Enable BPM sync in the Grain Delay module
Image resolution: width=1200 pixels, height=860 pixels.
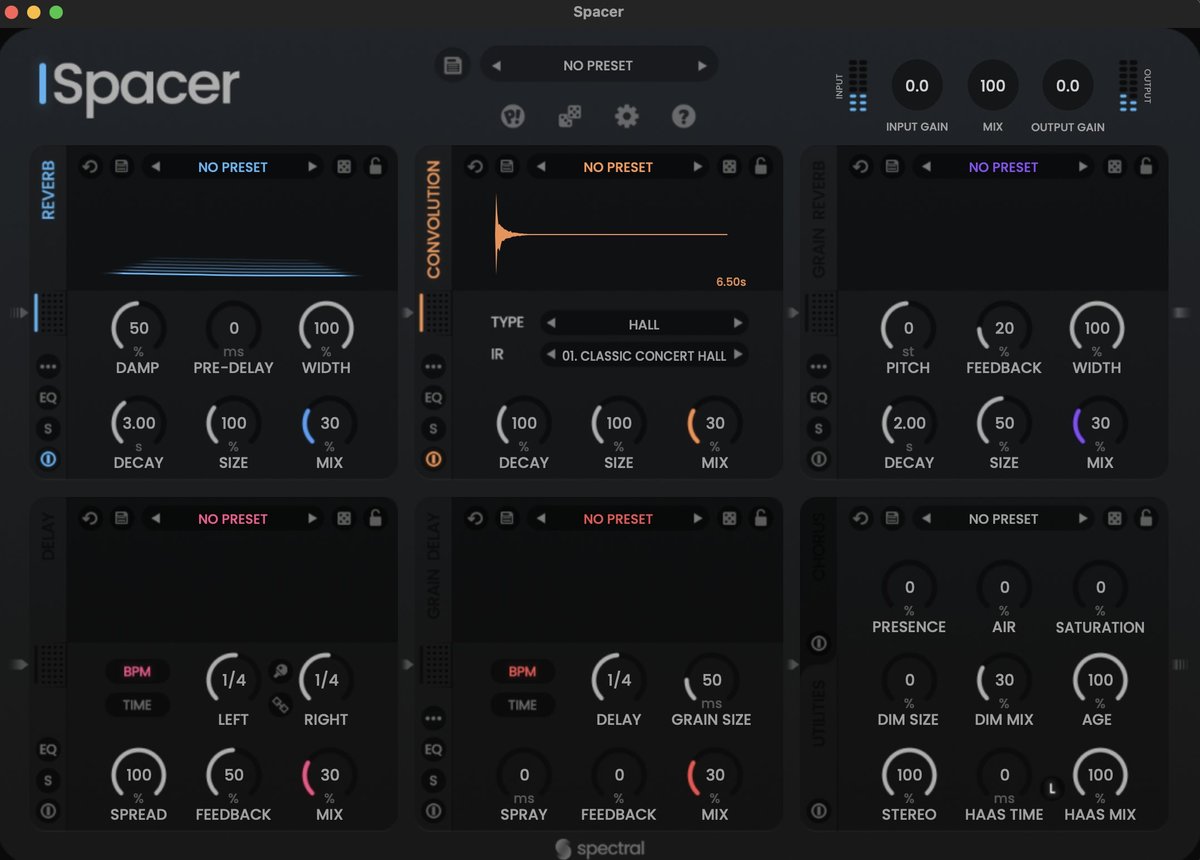[523, 671]
